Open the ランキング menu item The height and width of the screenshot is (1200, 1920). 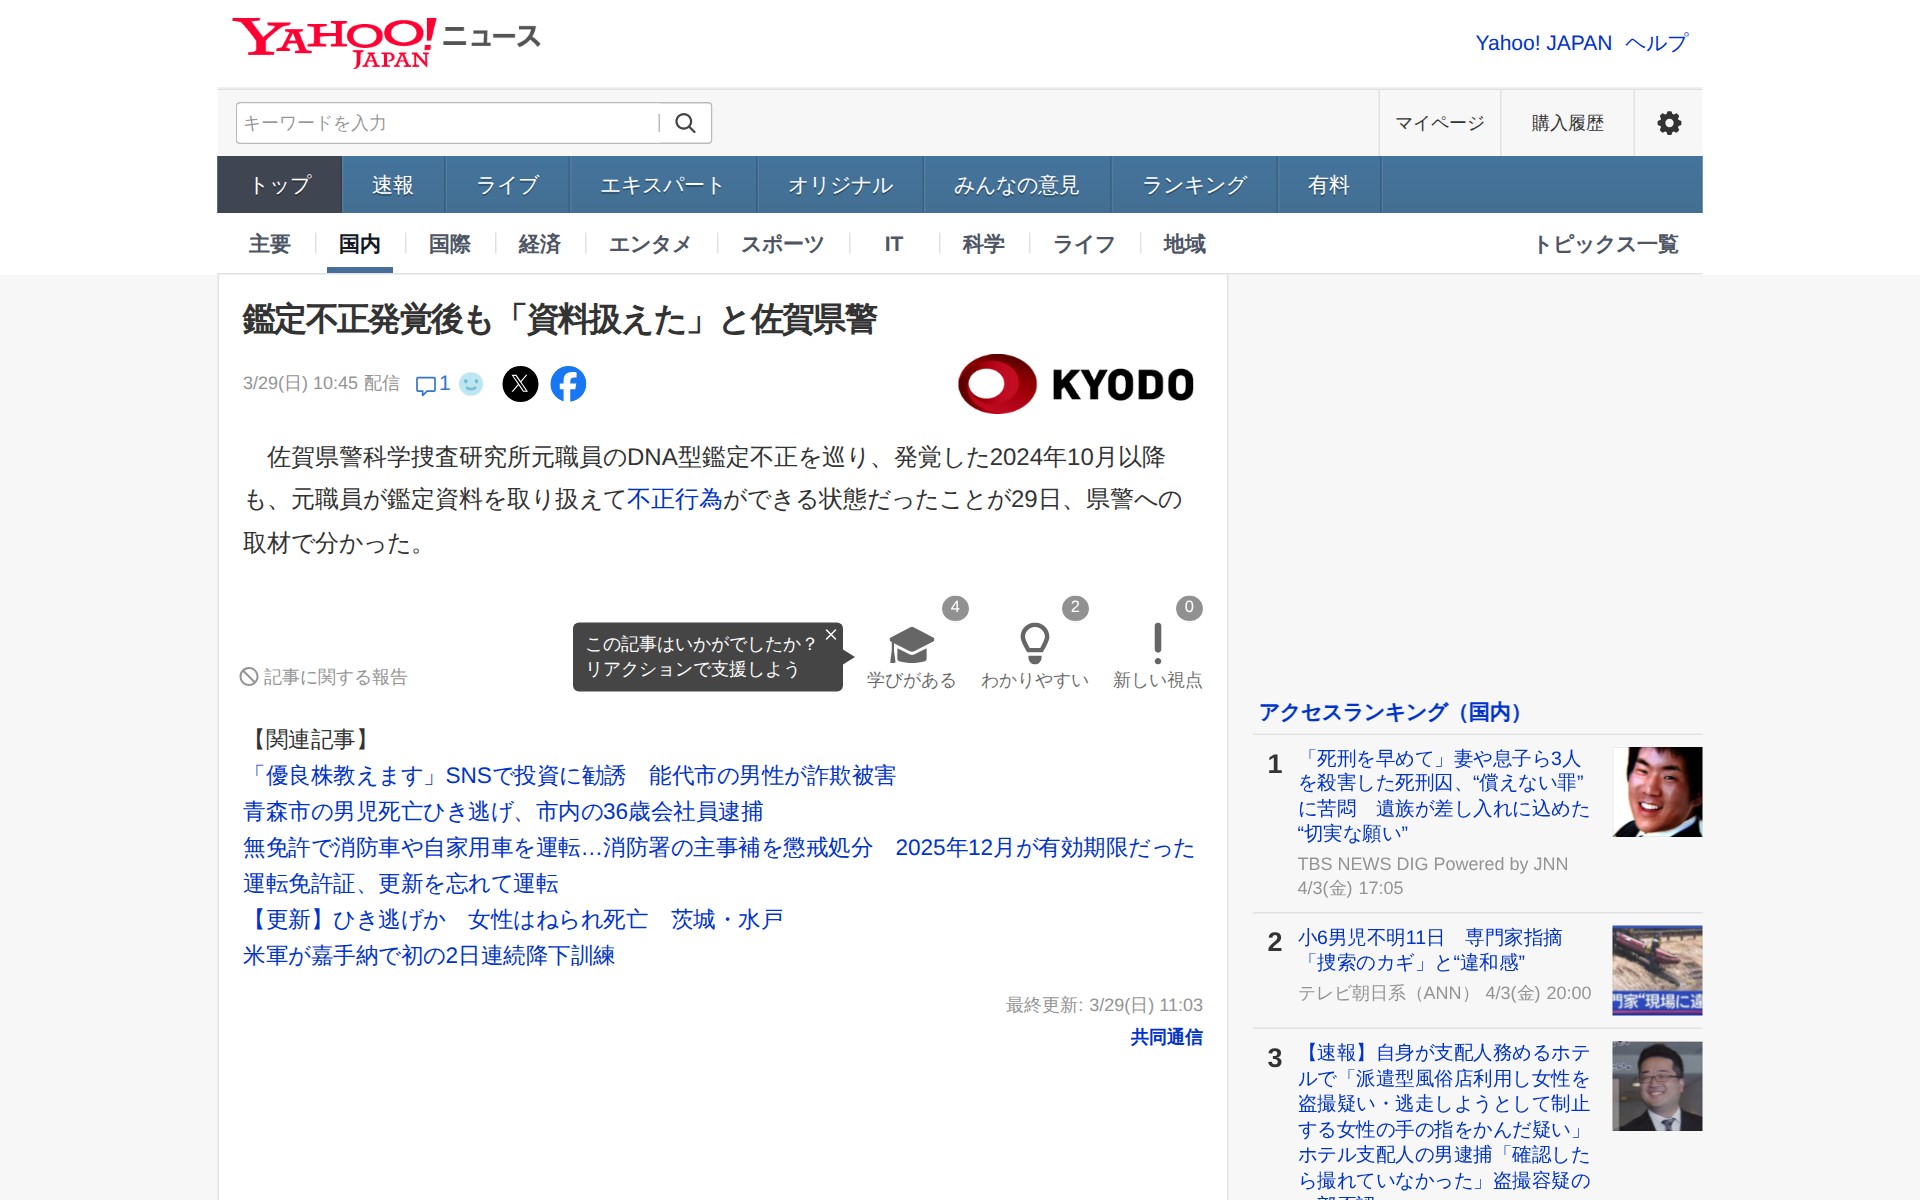tap(1194, 184)
